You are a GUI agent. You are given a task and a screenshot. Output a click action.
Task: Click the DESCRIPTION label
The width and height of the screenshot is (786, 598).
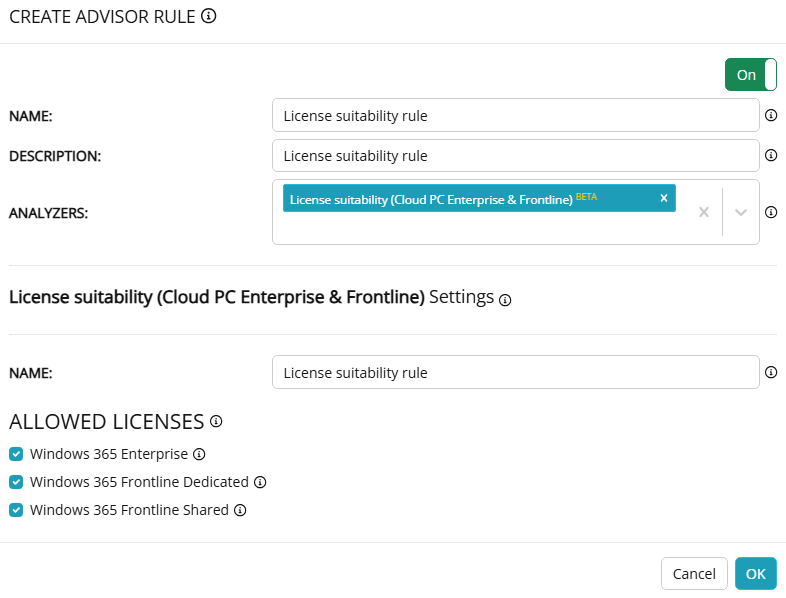pos(55,156)
